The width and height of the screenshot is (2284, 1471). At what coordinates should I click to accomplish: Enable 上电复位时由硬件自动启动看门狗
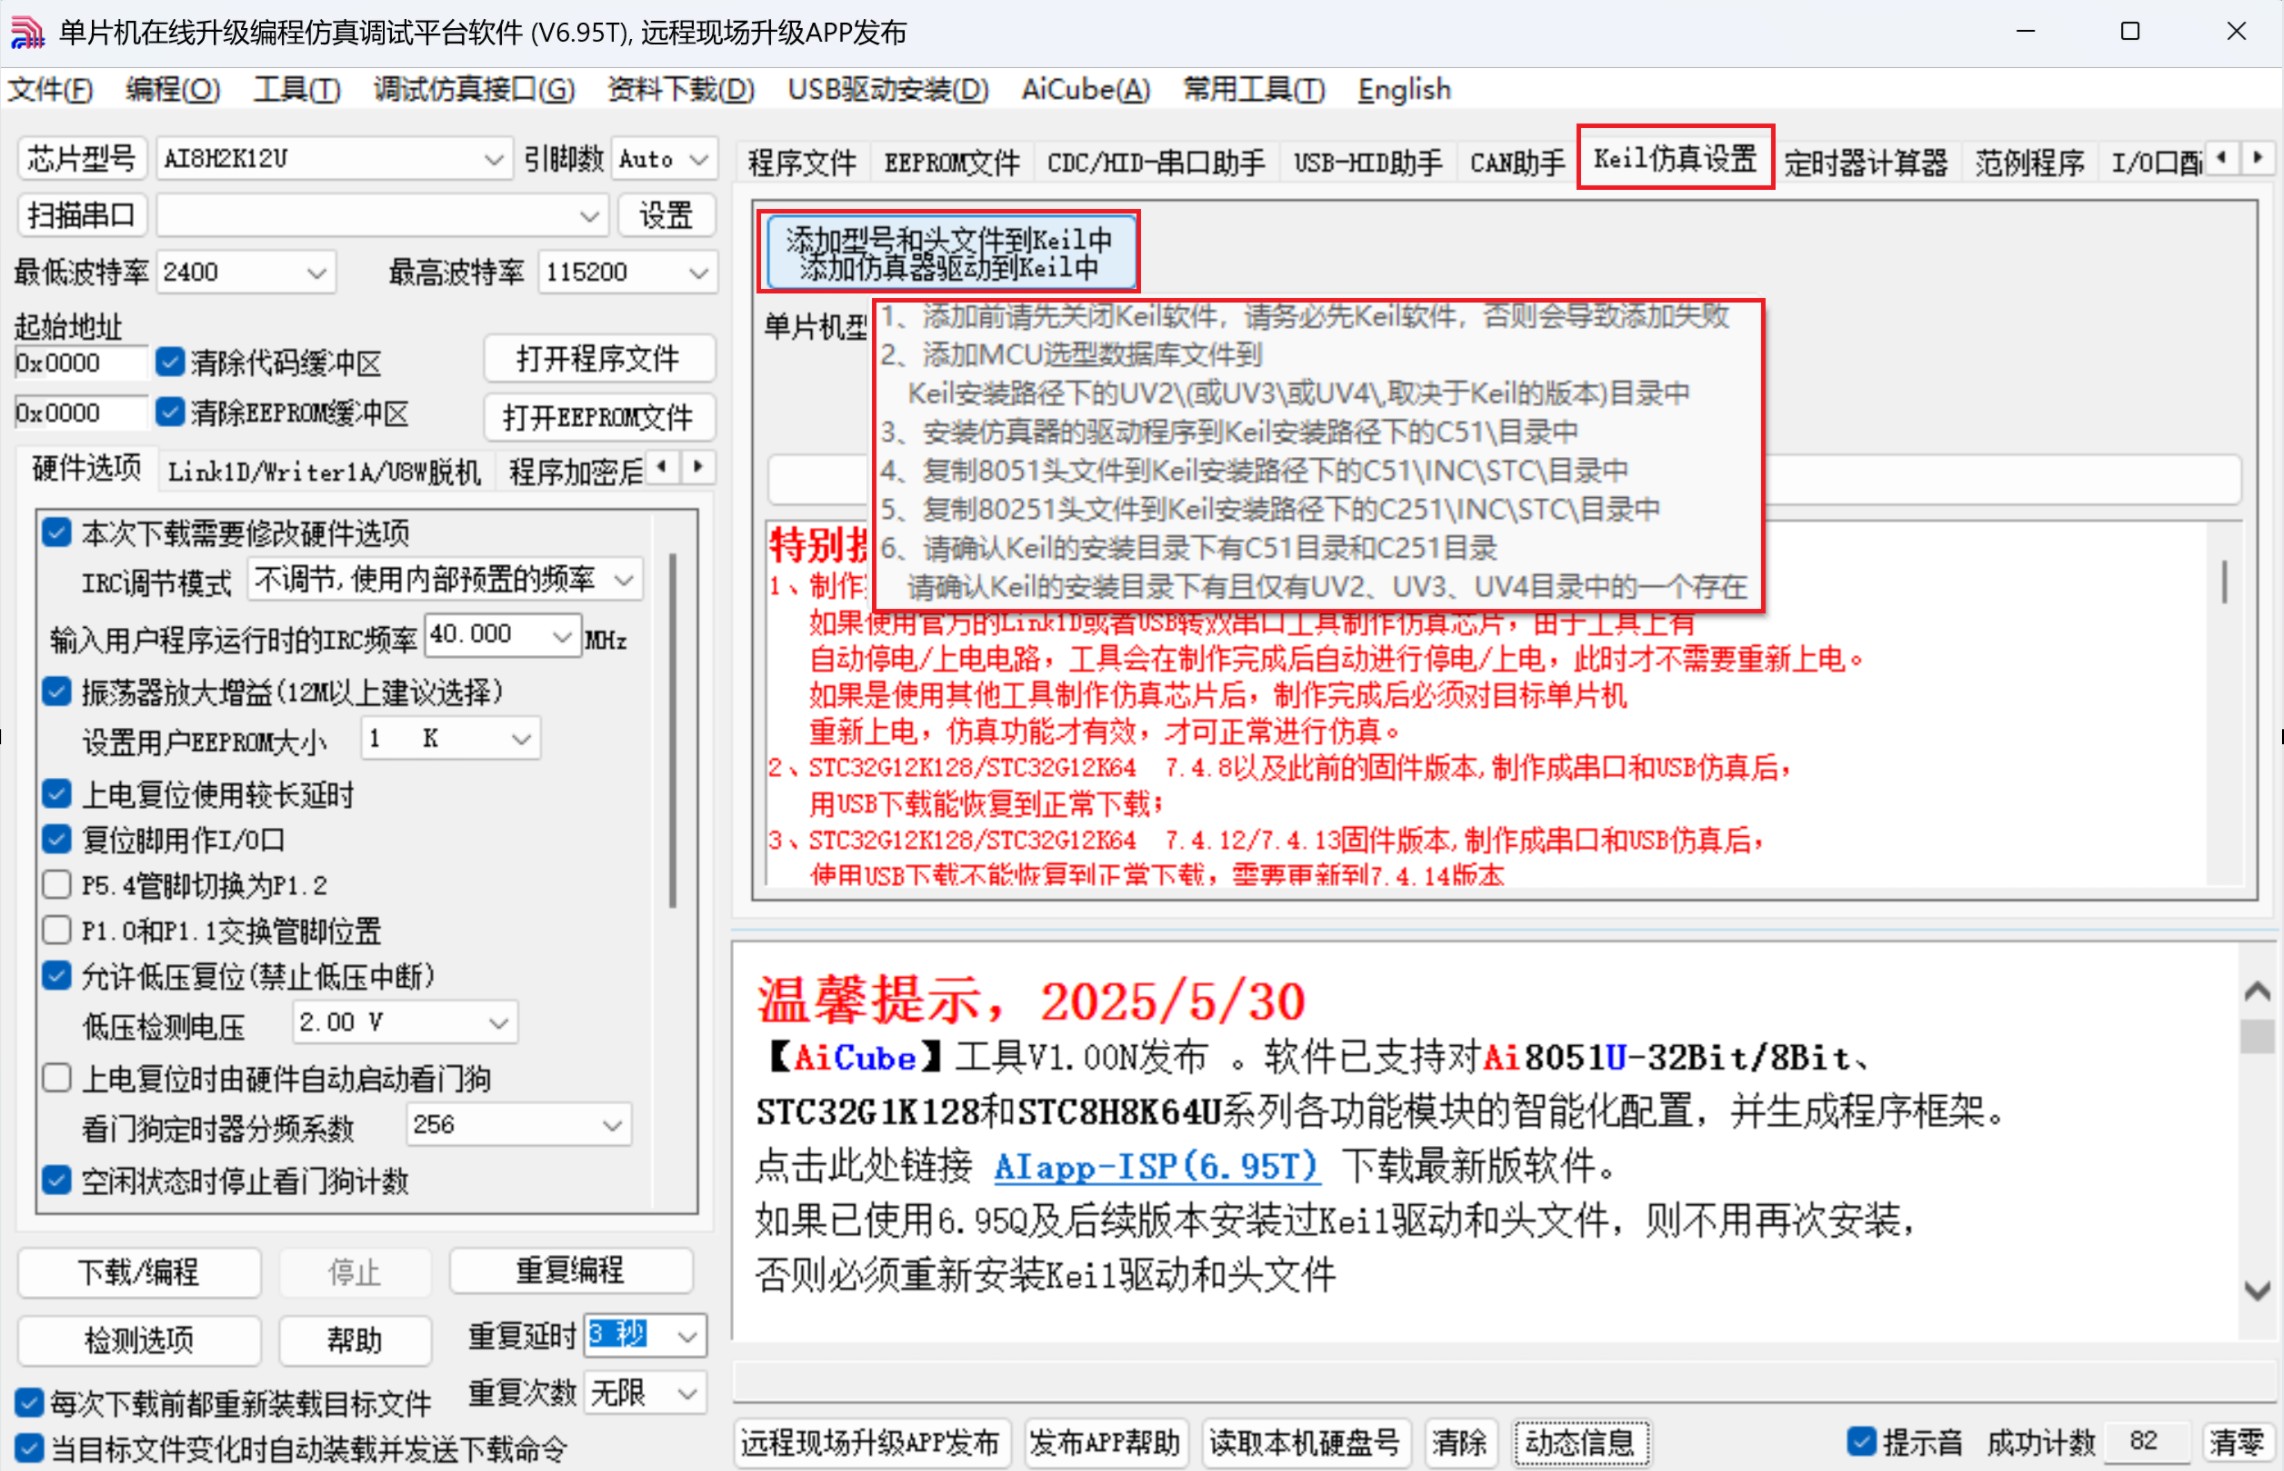coord(57,1078)
